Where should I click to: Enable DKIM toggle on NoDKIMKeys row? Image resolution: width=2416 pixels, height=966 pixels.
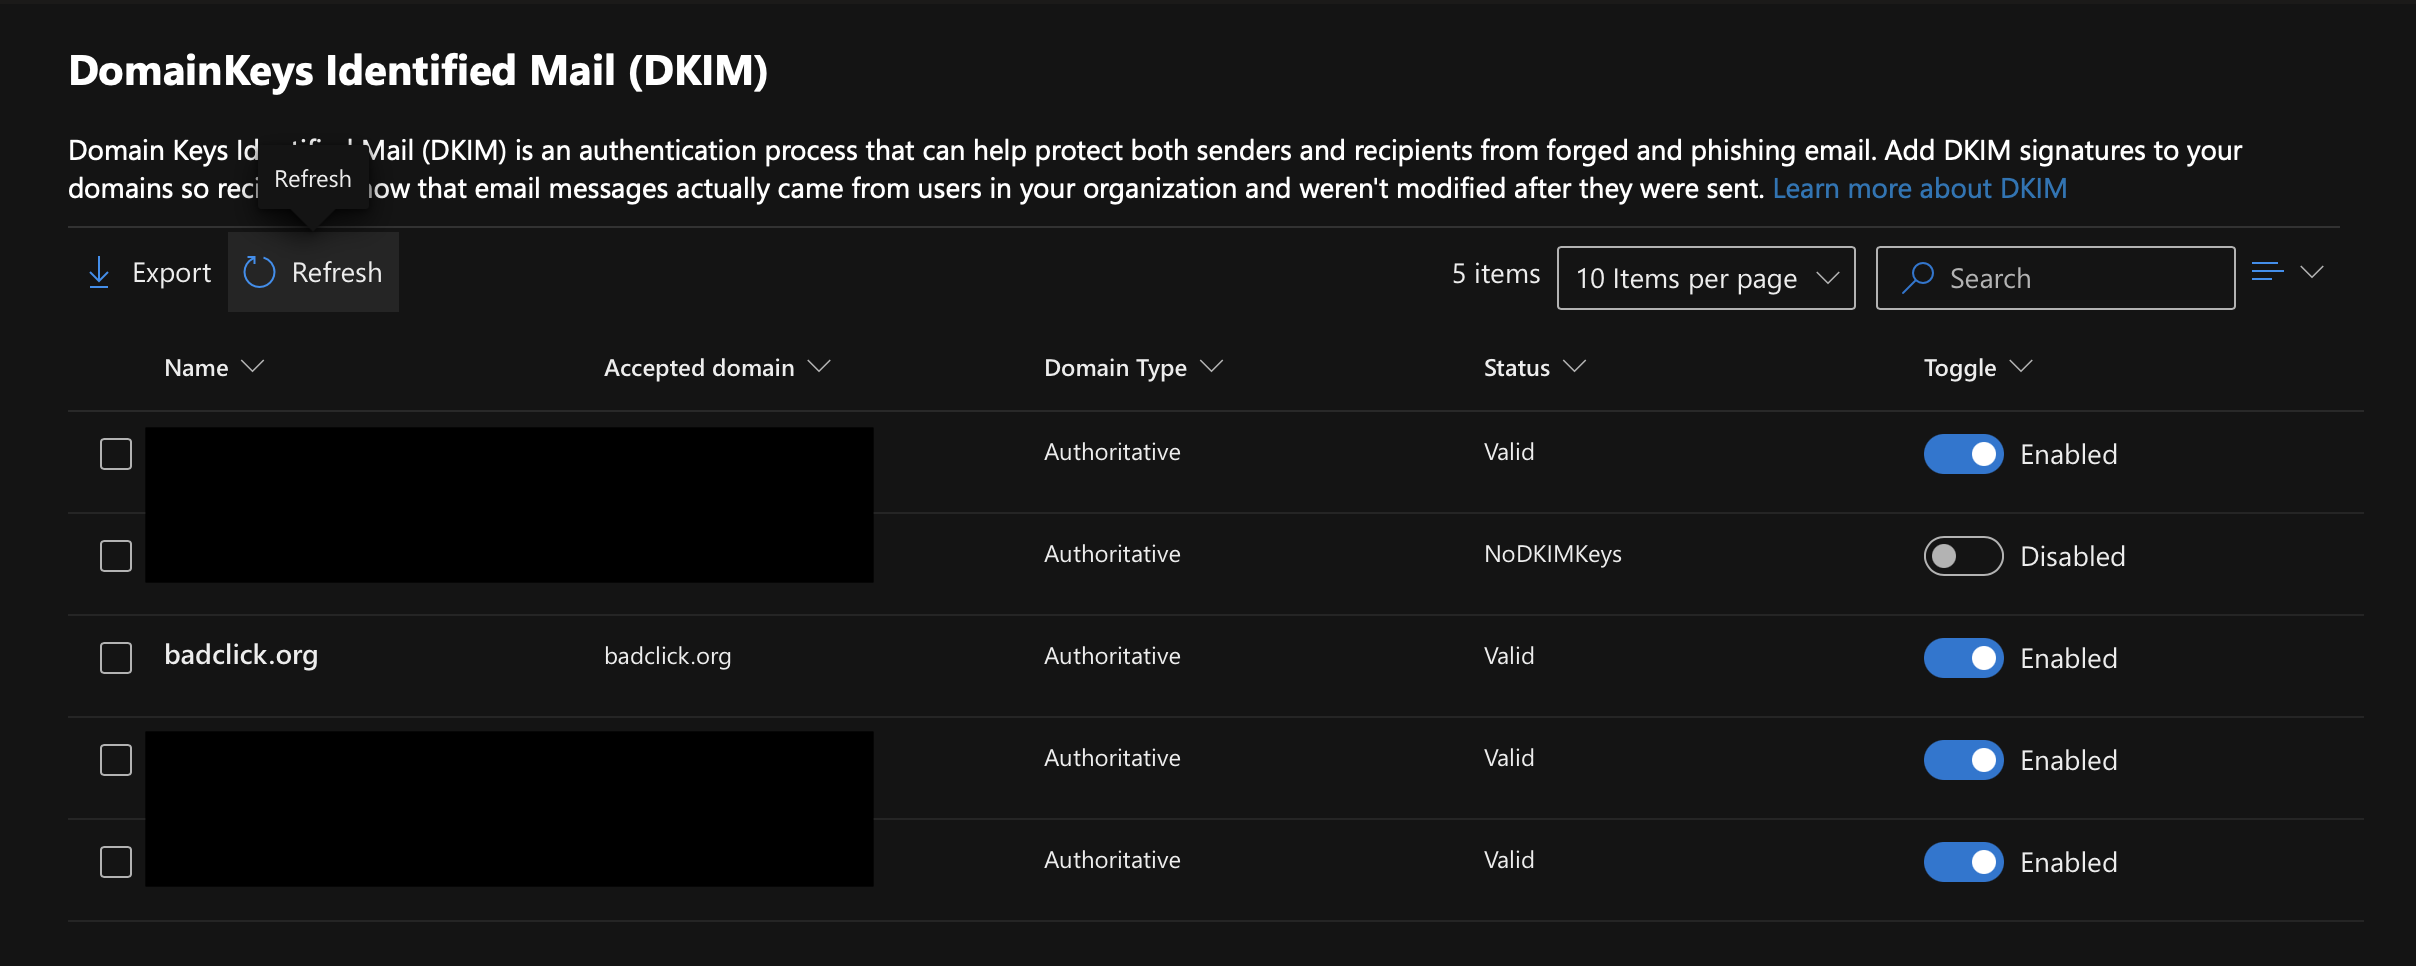click(1963, 556)
